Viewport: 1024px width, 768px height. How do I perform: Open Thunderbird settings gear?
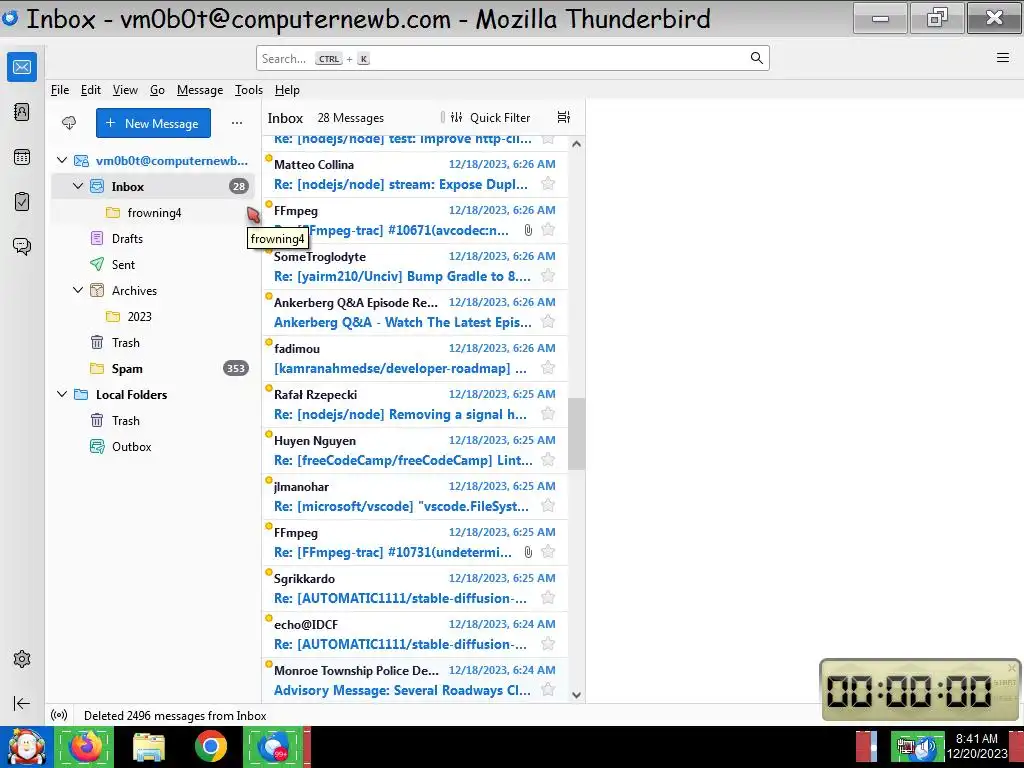click(22, 659)
